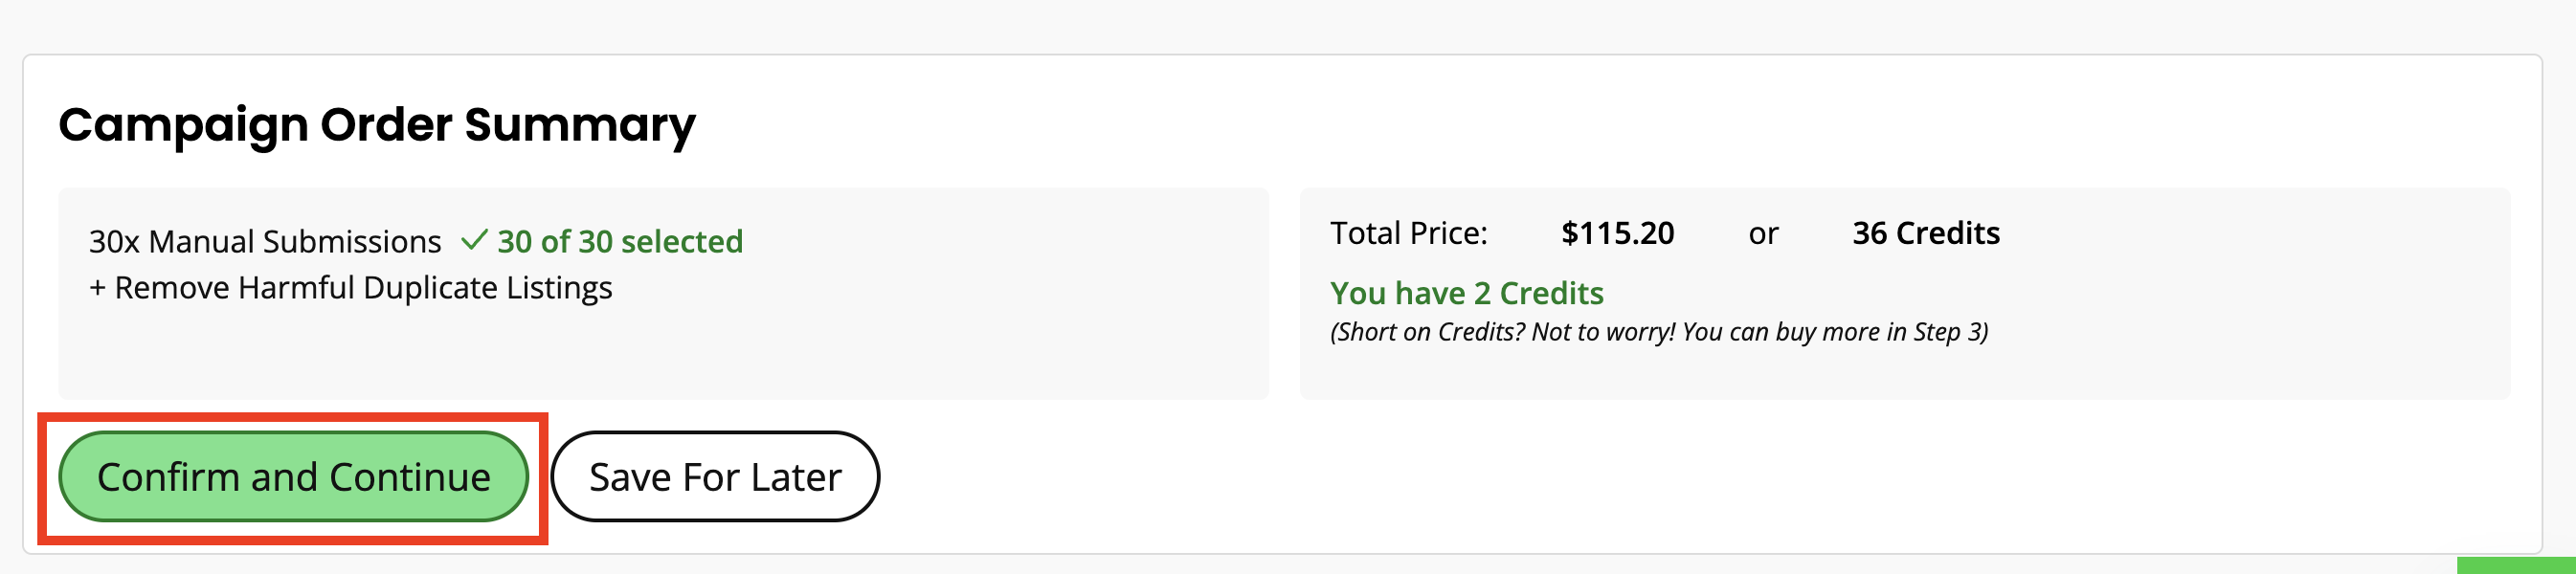Select the '30 of 30 selected' text
Screen dimensions: 2576x574
click(620, 241)
